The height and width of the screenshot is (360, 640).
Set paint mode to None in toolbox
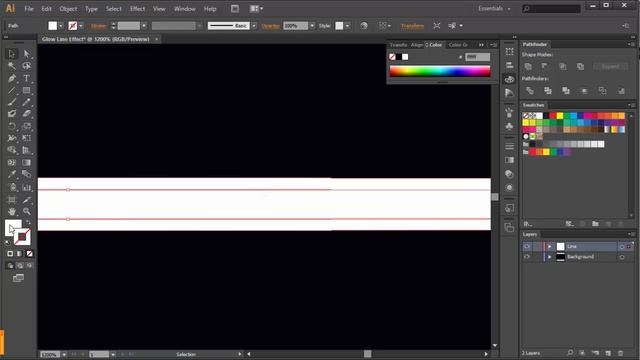(29, 253)
